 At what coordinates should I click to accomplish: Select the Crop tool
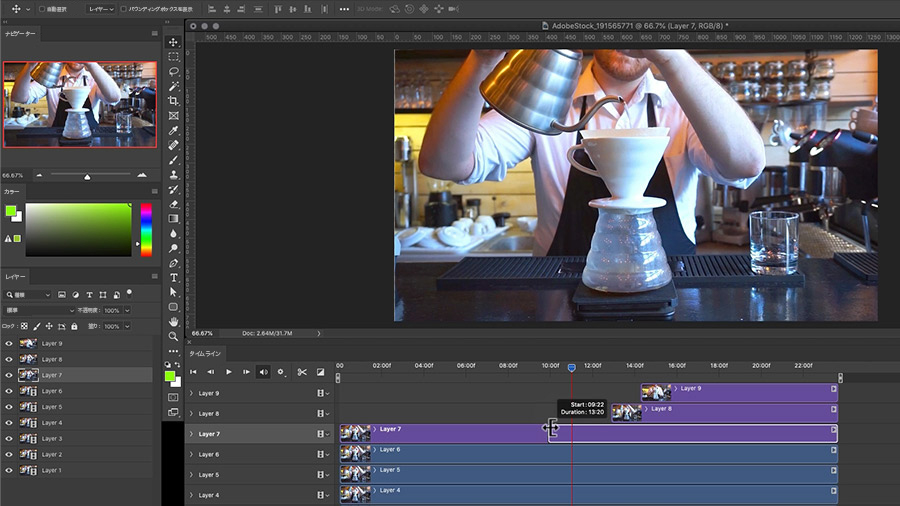174,101
